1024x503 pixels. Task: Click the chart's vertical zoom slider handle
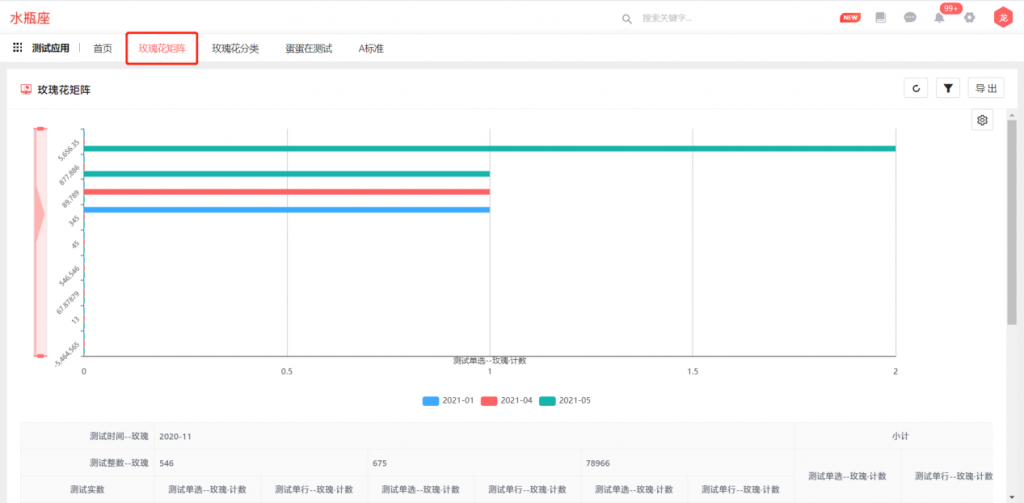pos(40,241)
